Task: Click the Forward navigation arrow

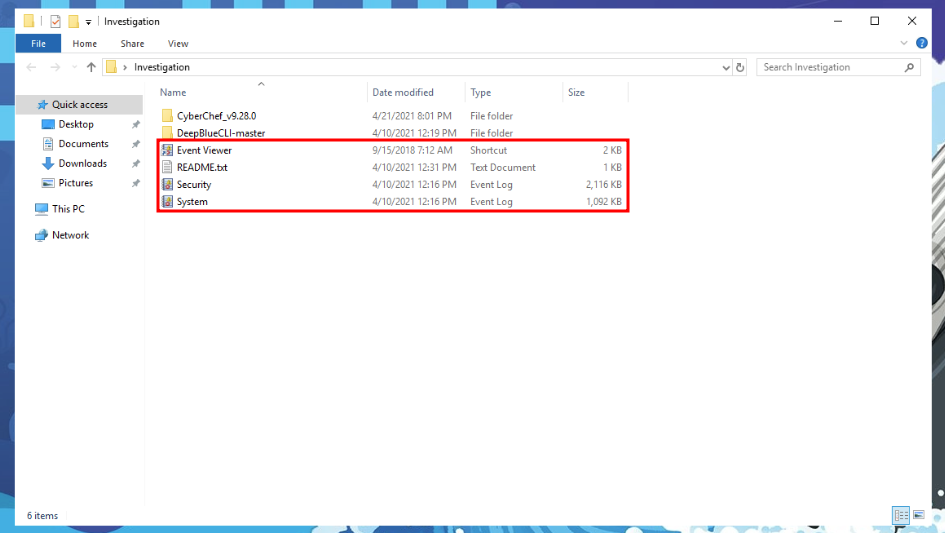Action: 55,67
